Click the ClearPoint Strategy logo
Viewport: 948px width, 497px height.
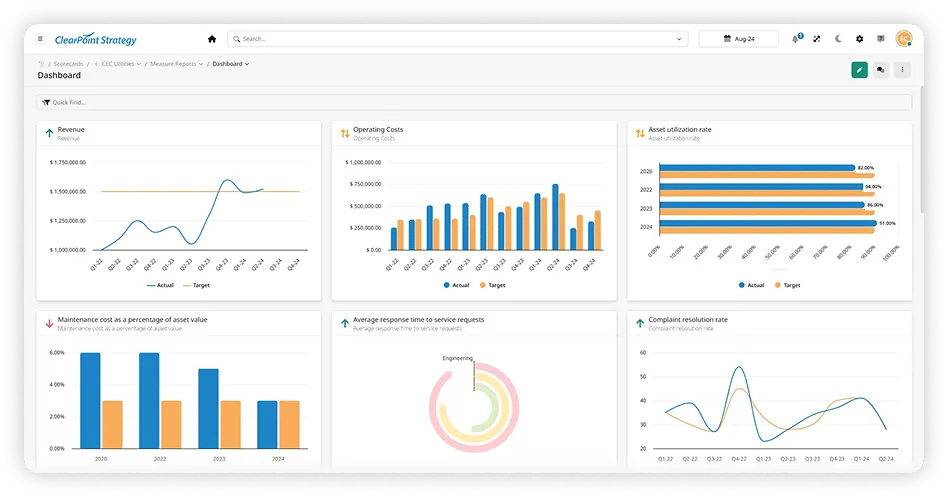pyautogui.click(x=96, y=39)
